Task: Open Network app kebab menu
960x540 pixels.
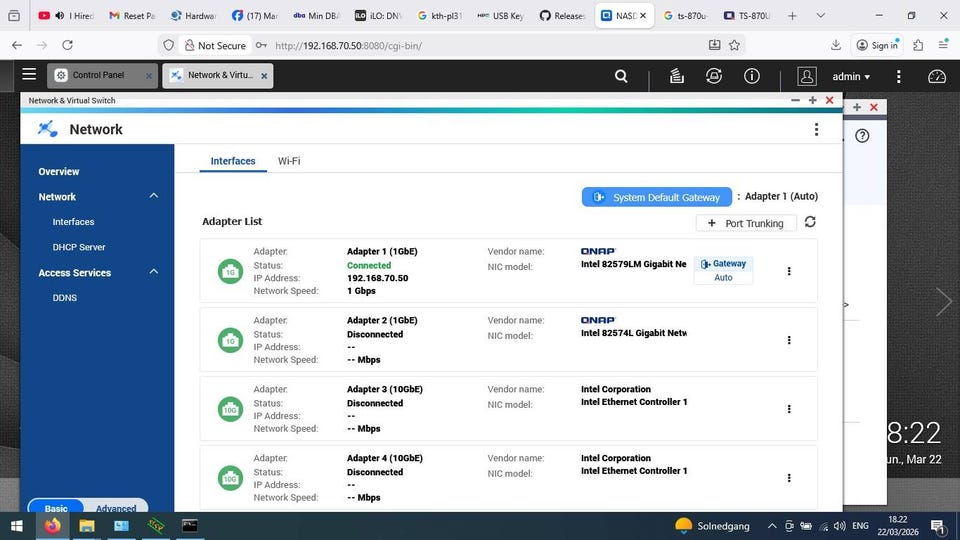Action: click(x=816, y=130)
